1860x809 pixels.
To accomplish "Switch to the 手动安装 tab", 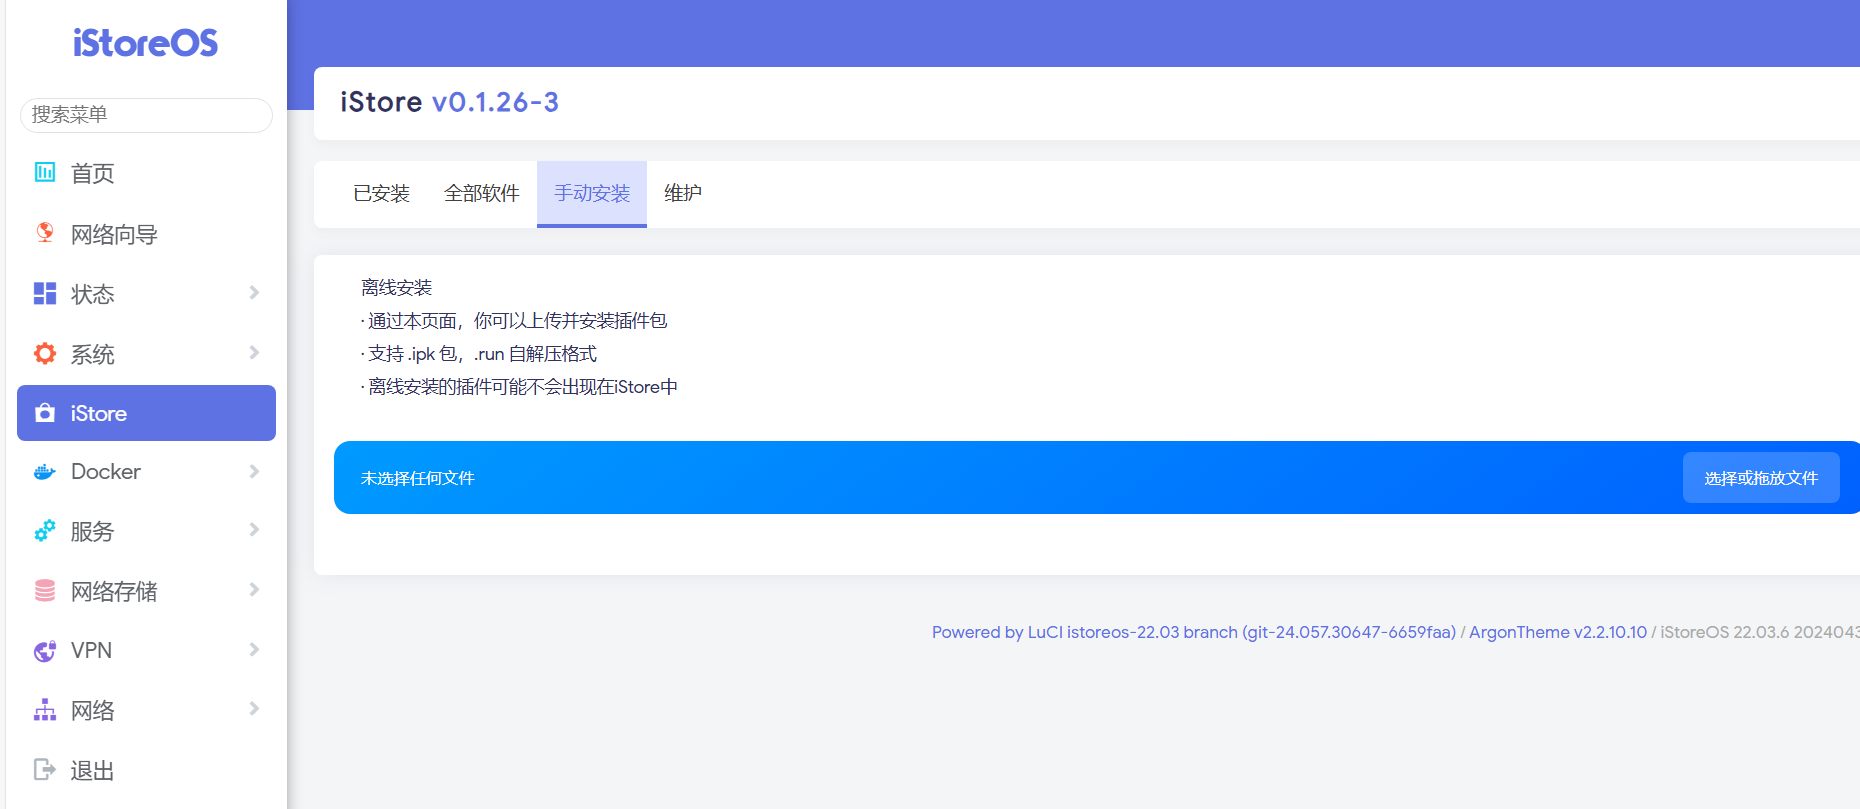I will pyautogui.click(x=592, y=193).
